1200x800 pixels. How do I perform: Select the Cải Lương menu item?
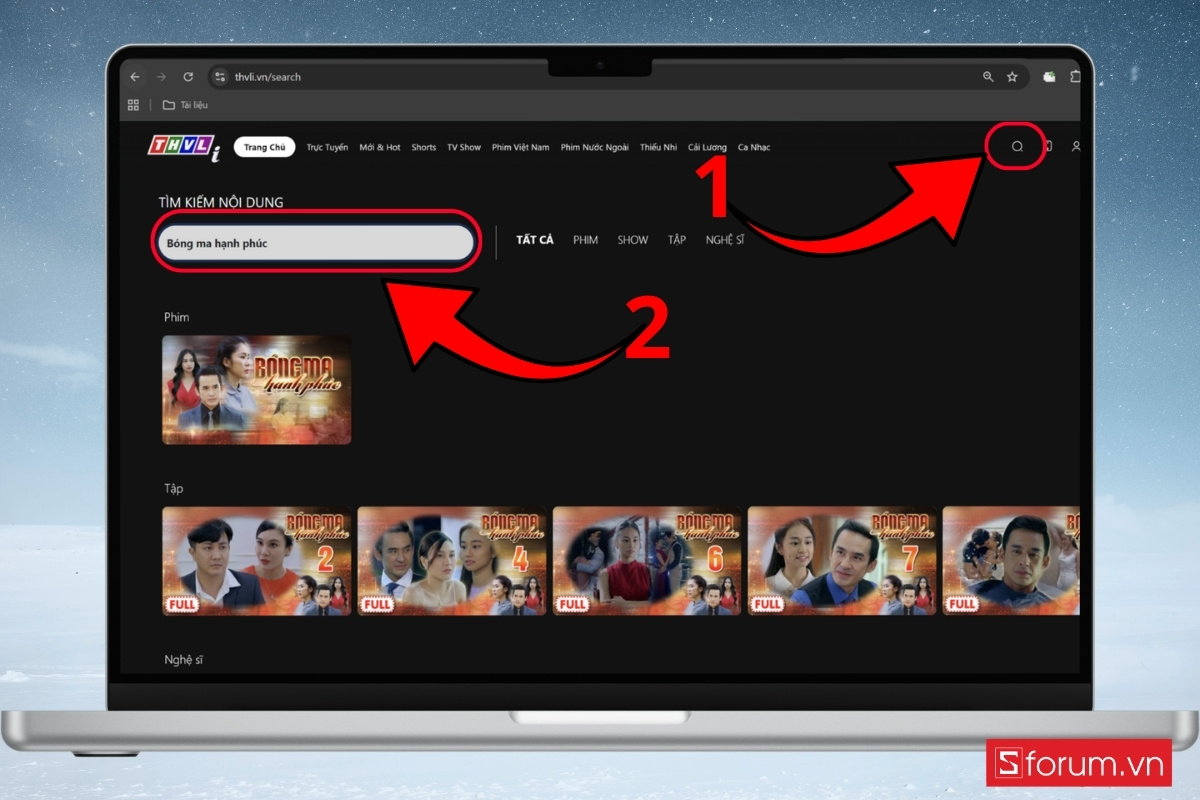point(708,147)
